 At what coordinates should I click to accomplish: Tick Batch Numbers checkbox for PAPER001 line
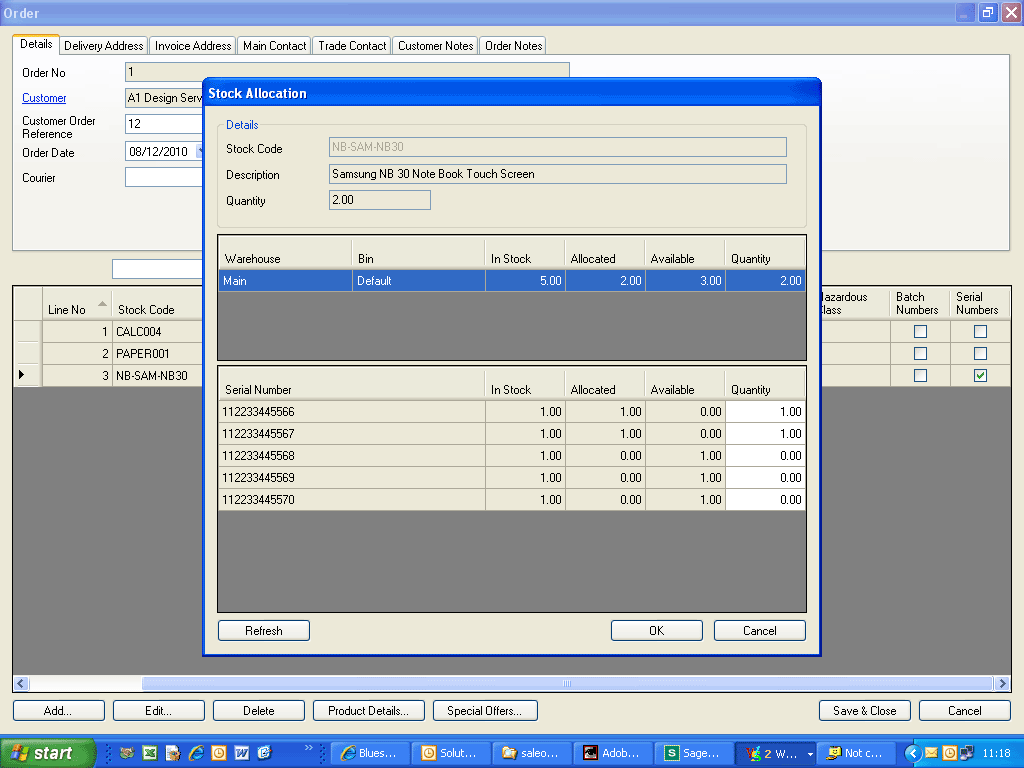[x=920, y=353]
